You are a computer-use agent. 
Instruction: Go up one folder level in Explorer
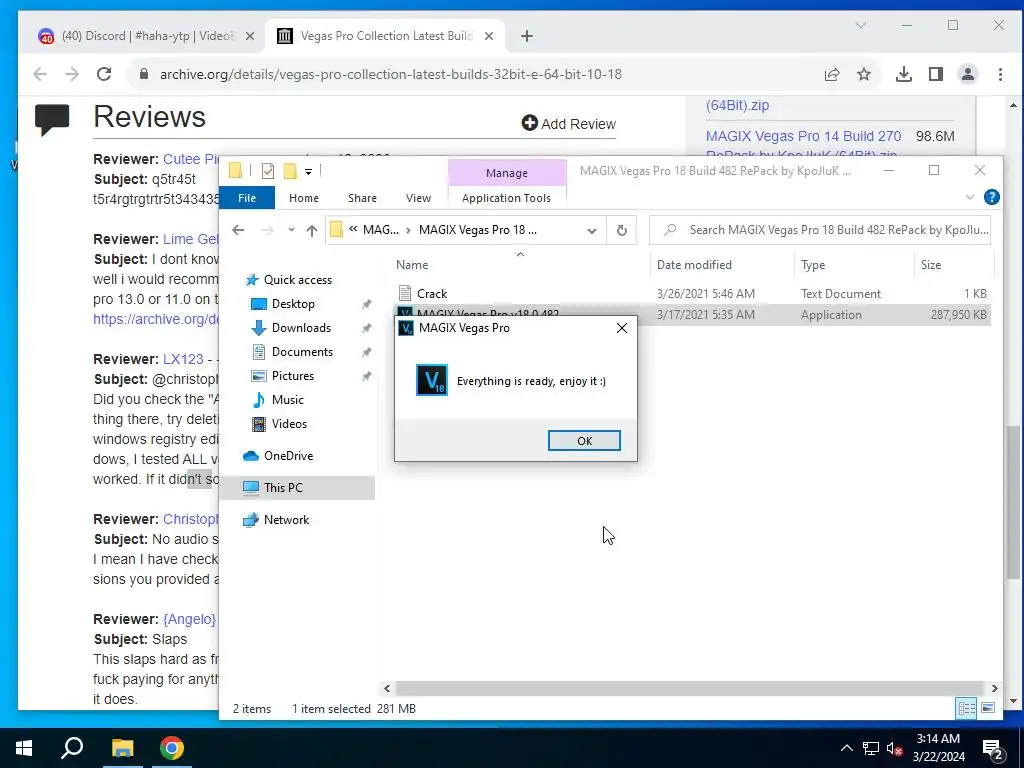tap(312, 230)
